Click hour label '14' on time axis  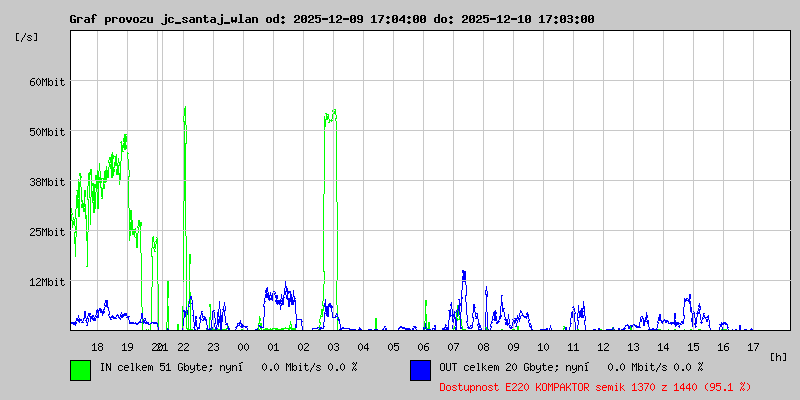pyautogui.click(x=663, y=347)
